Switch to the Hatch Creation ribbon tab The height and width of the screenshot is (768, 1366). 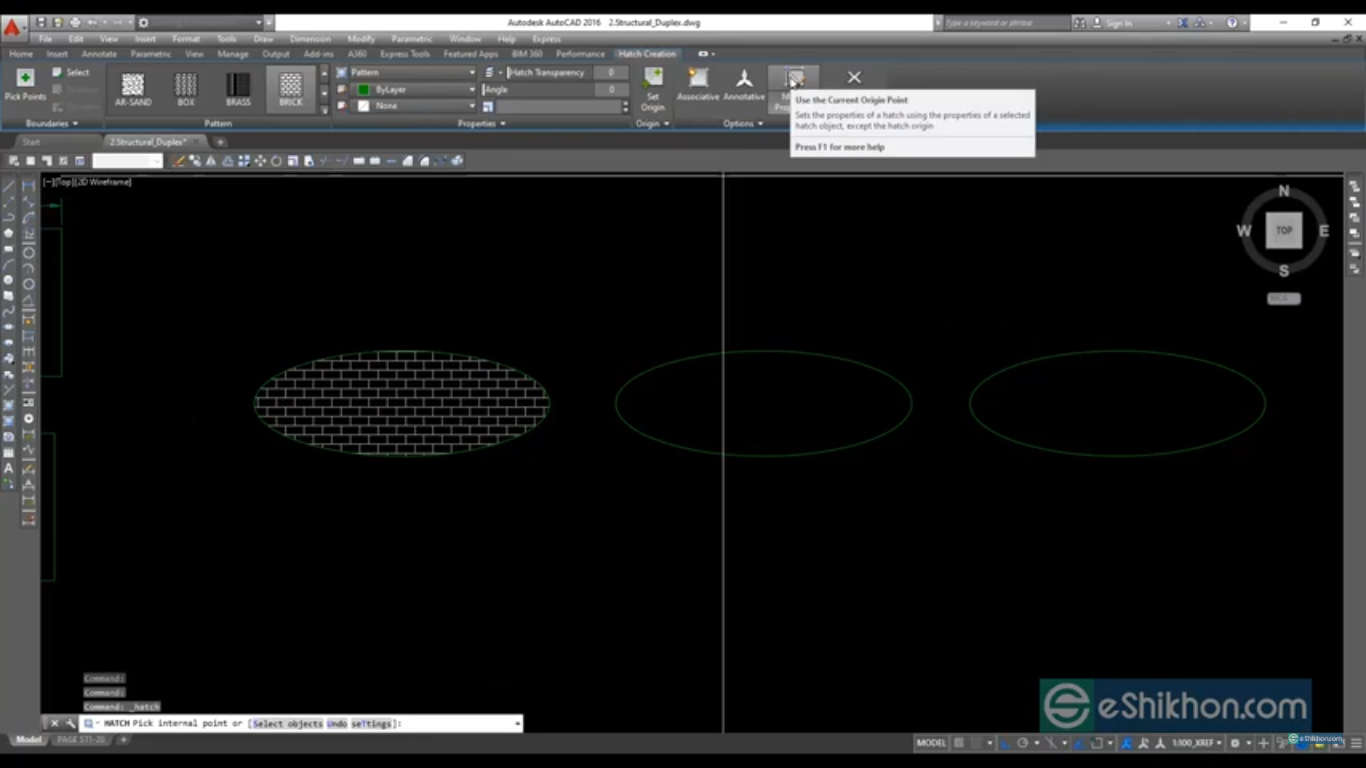click(x=647, y=53)
